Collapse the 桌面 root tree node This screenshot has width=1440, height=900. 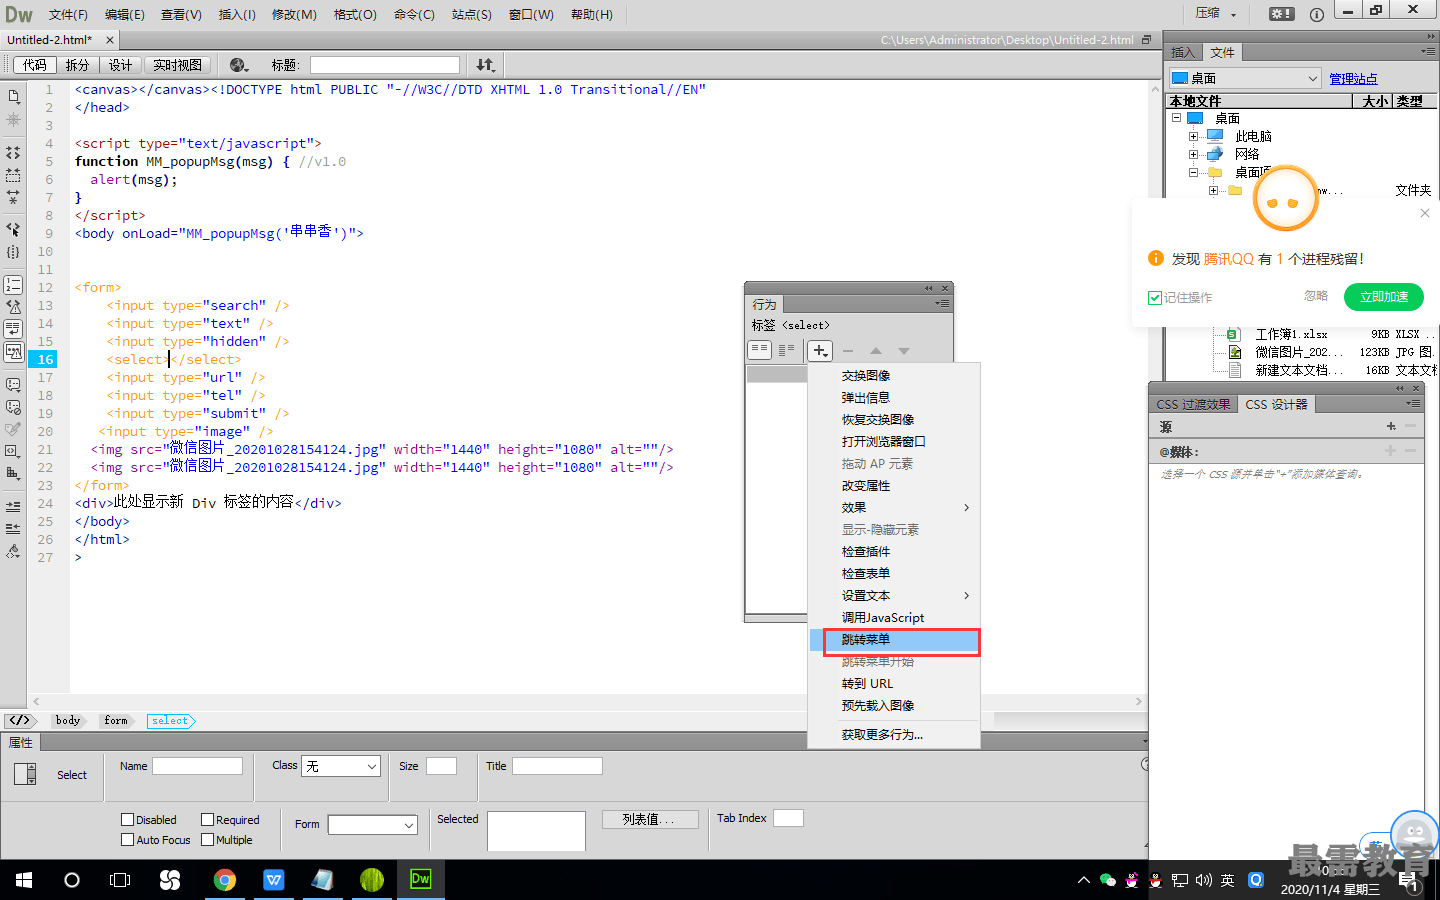pyautogui.click(x=1176, y=118)
